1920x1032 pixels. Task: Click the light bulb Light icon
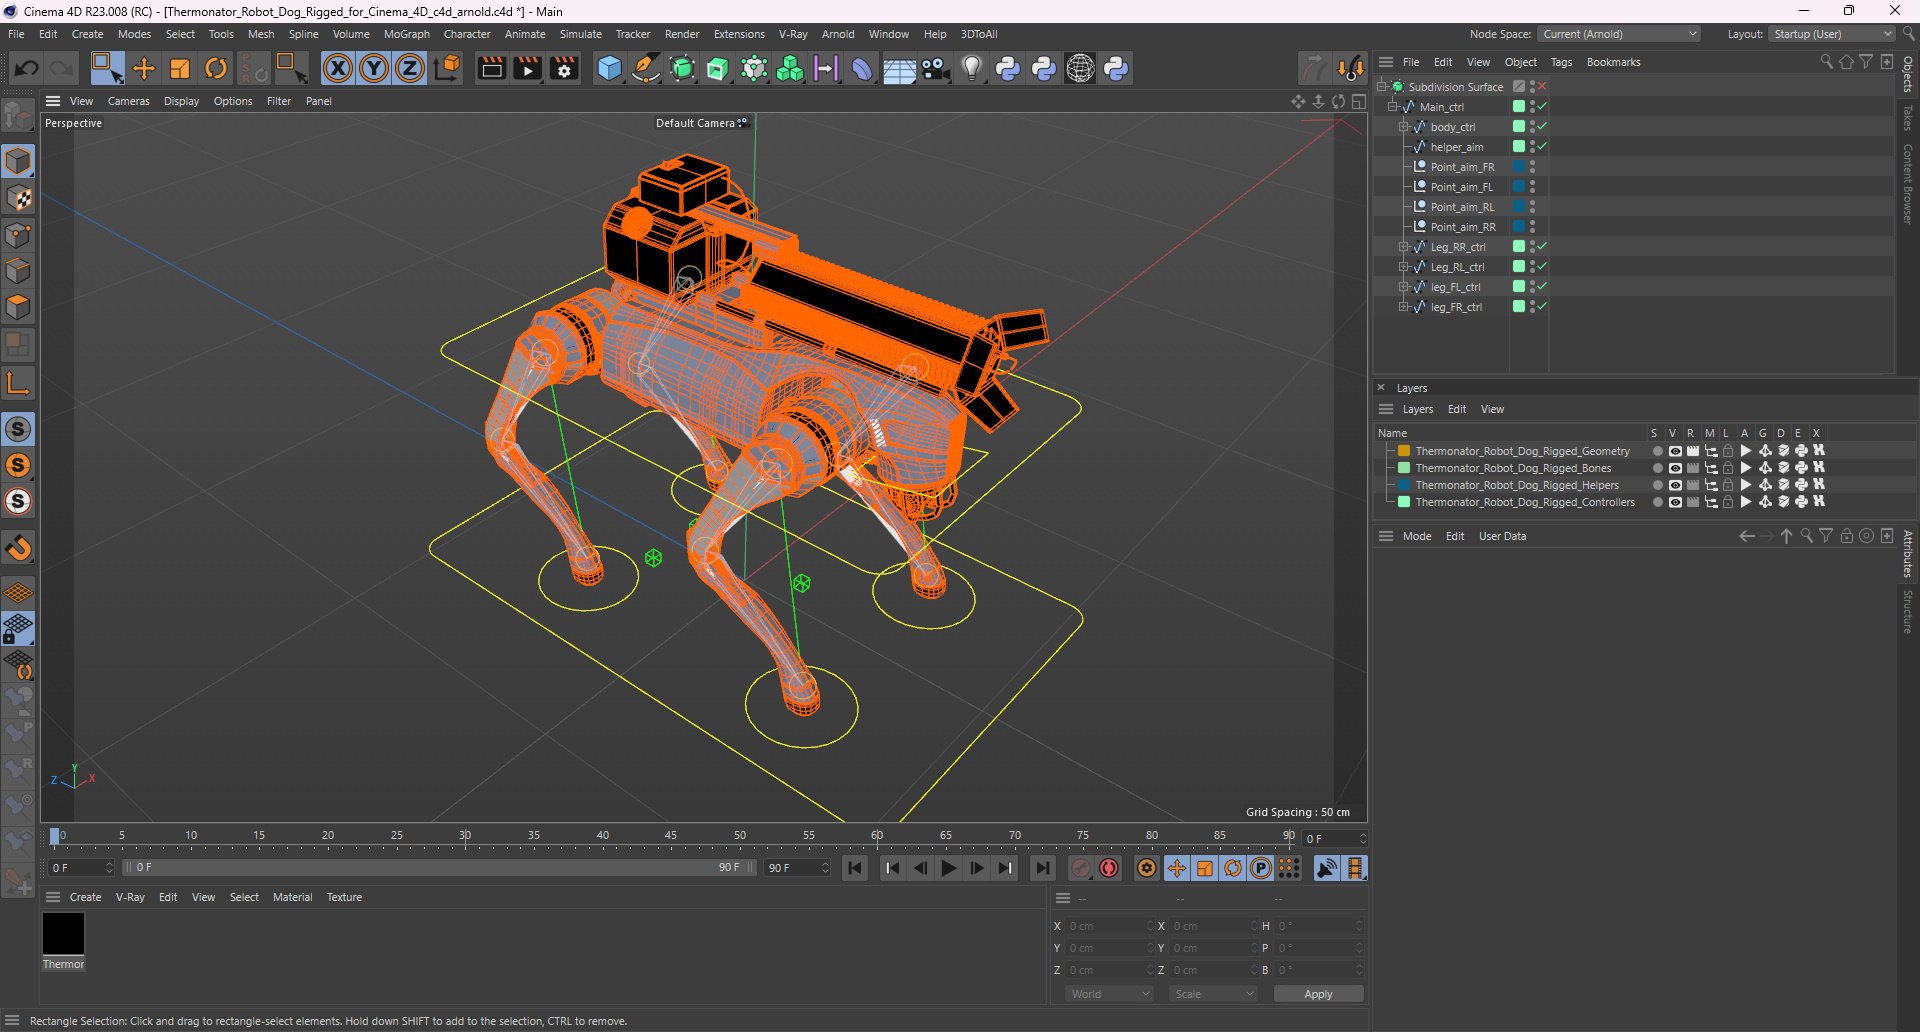[972, 68]
